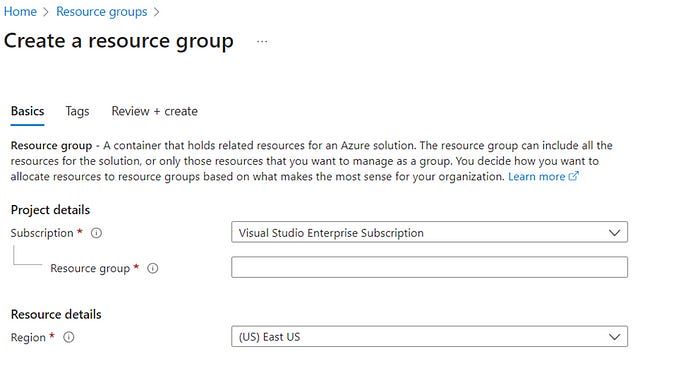700x386 pixels.
Task: Click the Create a resource group title
Action: (119, 41)
